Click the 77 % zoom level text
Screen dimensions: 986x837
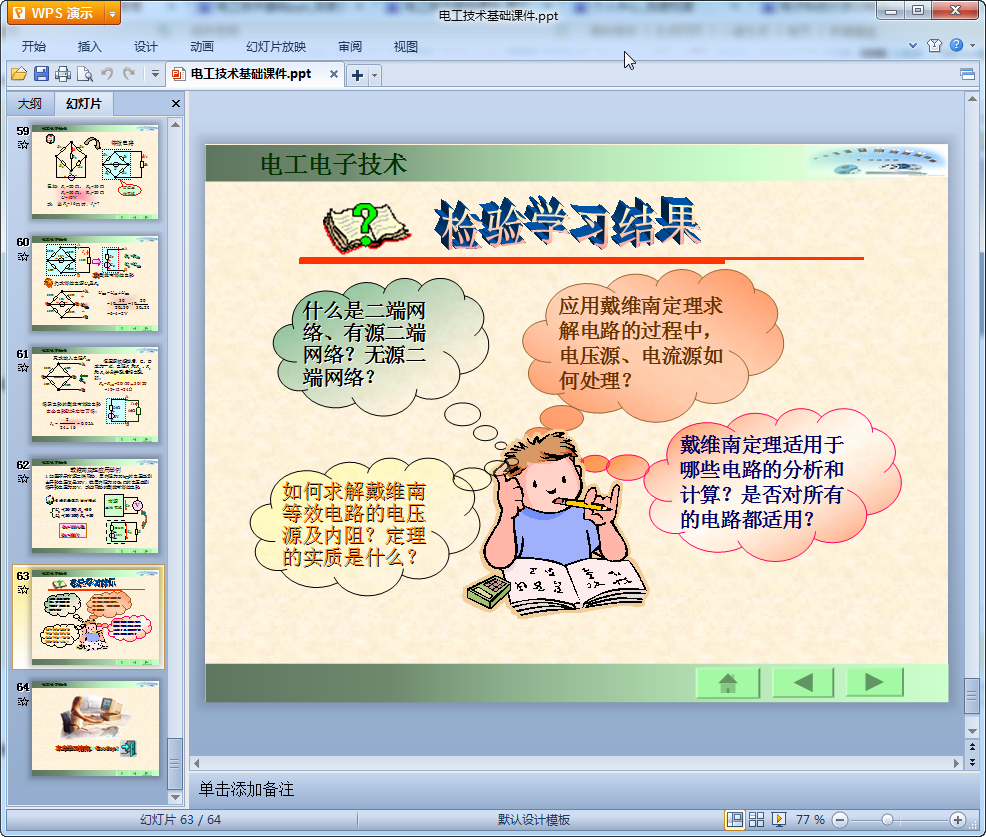tap(810, 820)
